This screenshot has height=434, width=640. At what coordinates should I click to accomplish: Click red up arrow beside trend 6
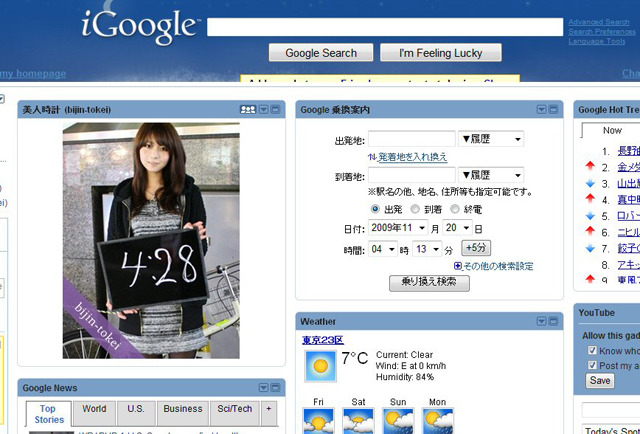pyautogui.click(x=590, y=231)
